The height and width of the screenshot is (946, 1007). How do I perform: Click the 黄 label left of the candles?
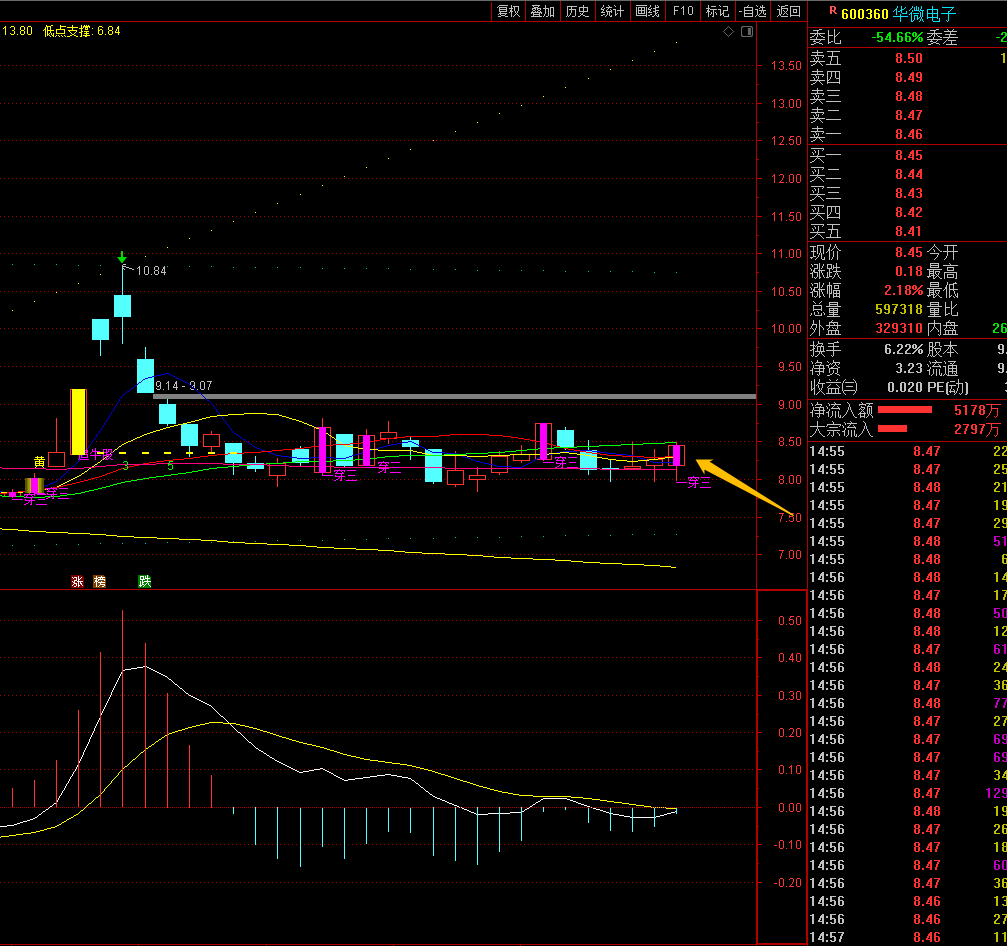pos(39,461)
